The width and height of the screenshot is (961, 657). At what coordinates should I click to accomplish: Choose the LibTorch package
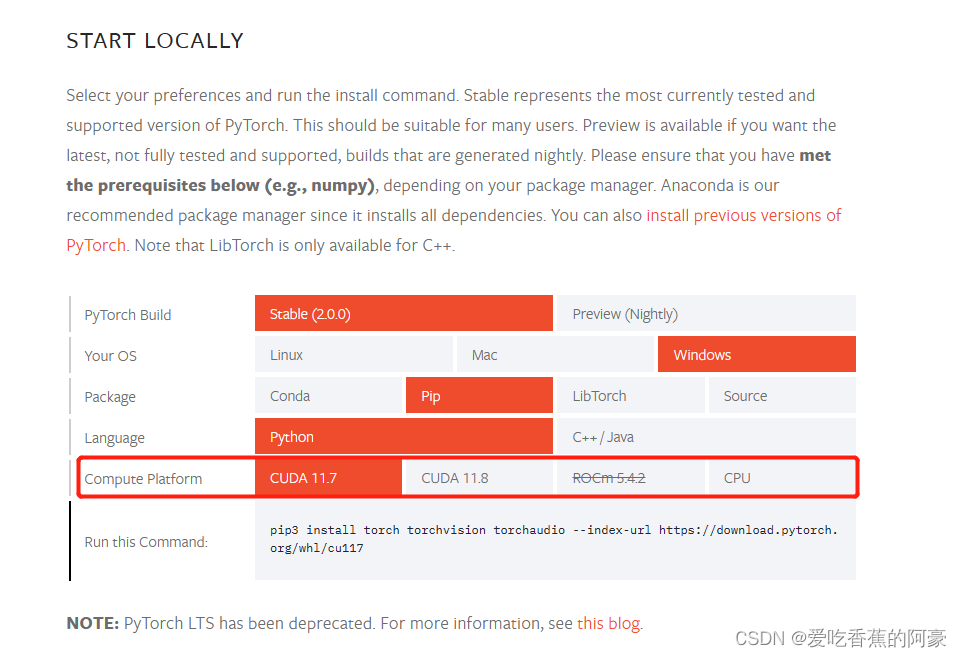click(x=630, y=396)
